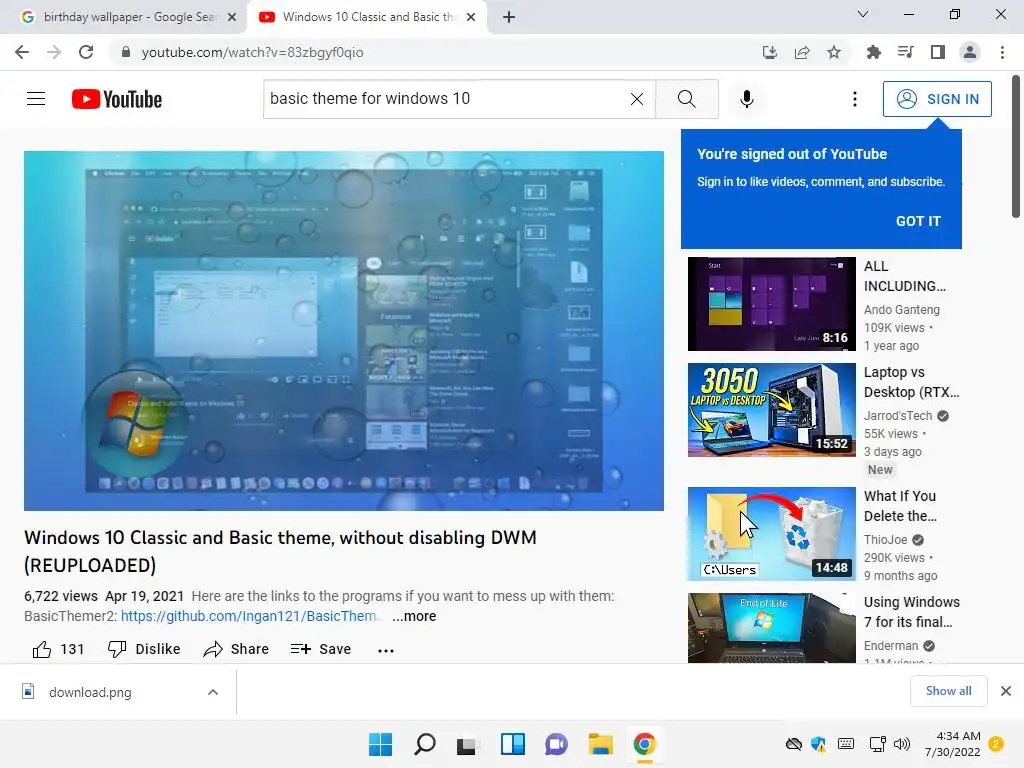The image size is (1024, 768).
Task: Open taskbar Search
Action: tap(424, 744)
